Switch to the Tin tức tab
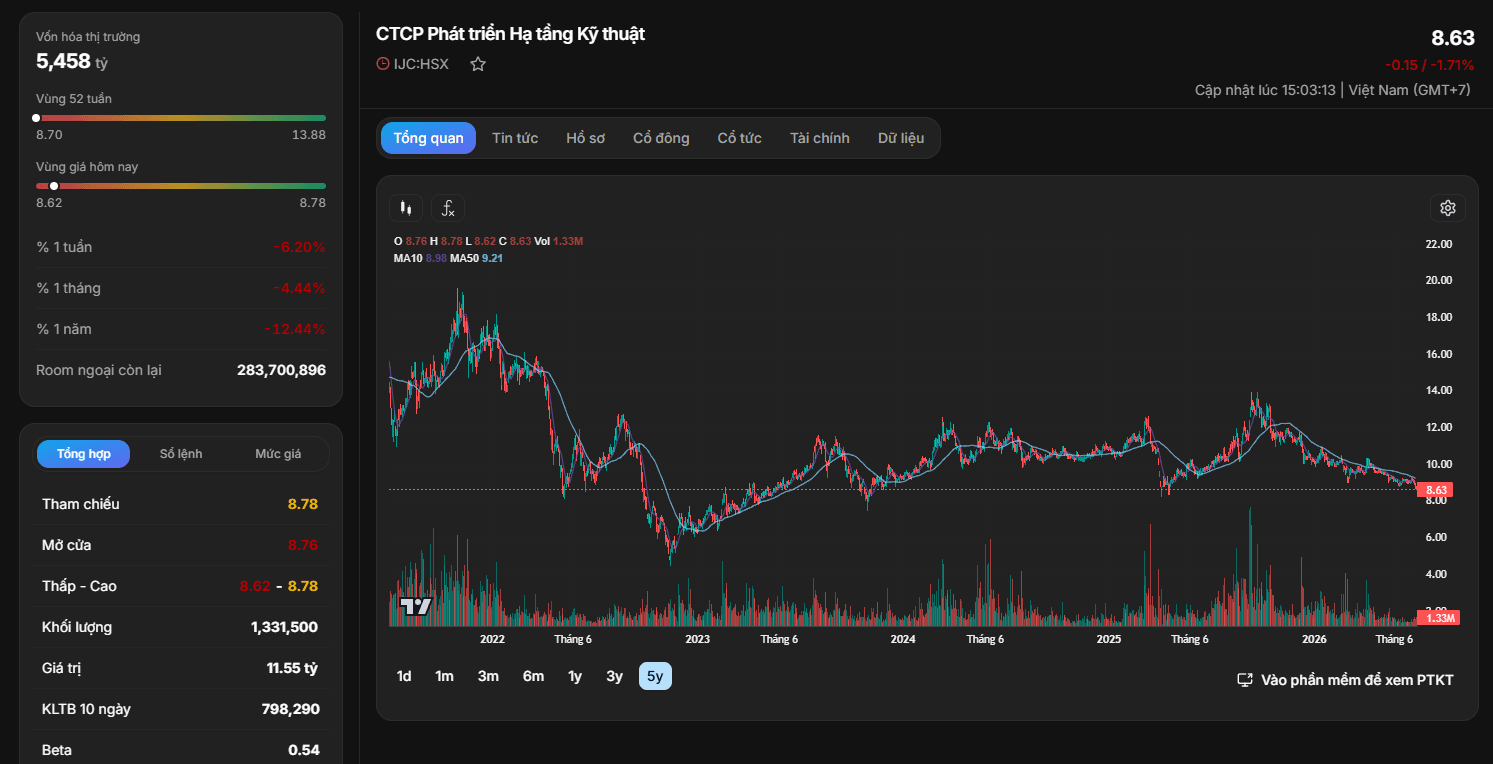The height and width of the screenshot is (764, 1493). [515, 138]
